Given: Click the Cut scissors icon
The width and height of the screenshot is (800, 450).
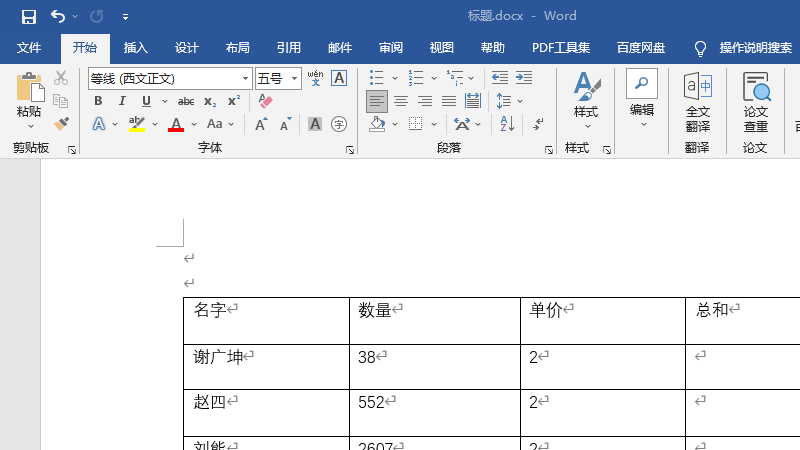Looking at the screenshot, I should click(x=61, y=78).
